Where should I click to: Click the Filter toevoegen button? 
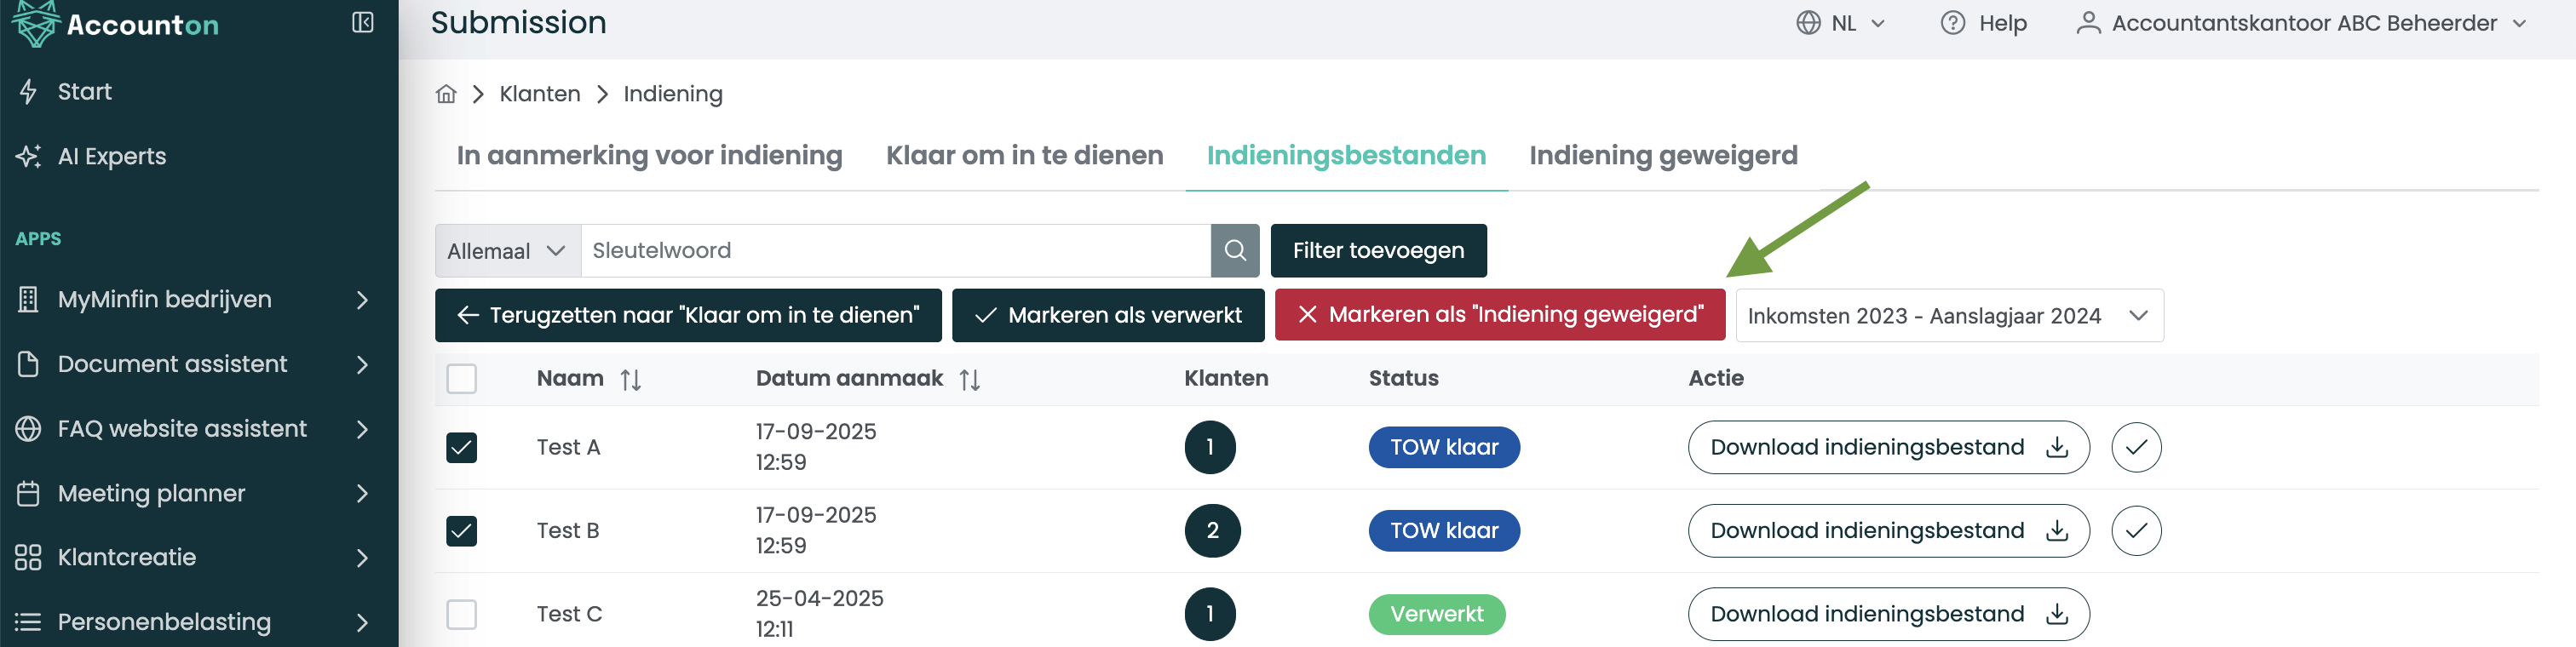[x=1377, y=250]
